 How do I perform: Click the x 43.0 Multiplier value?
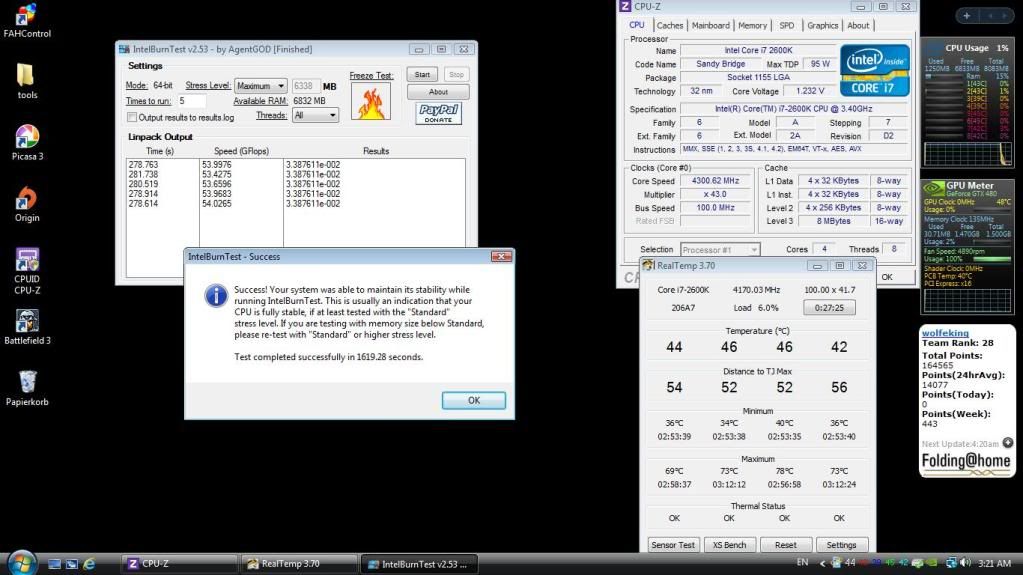coord(716,194)
